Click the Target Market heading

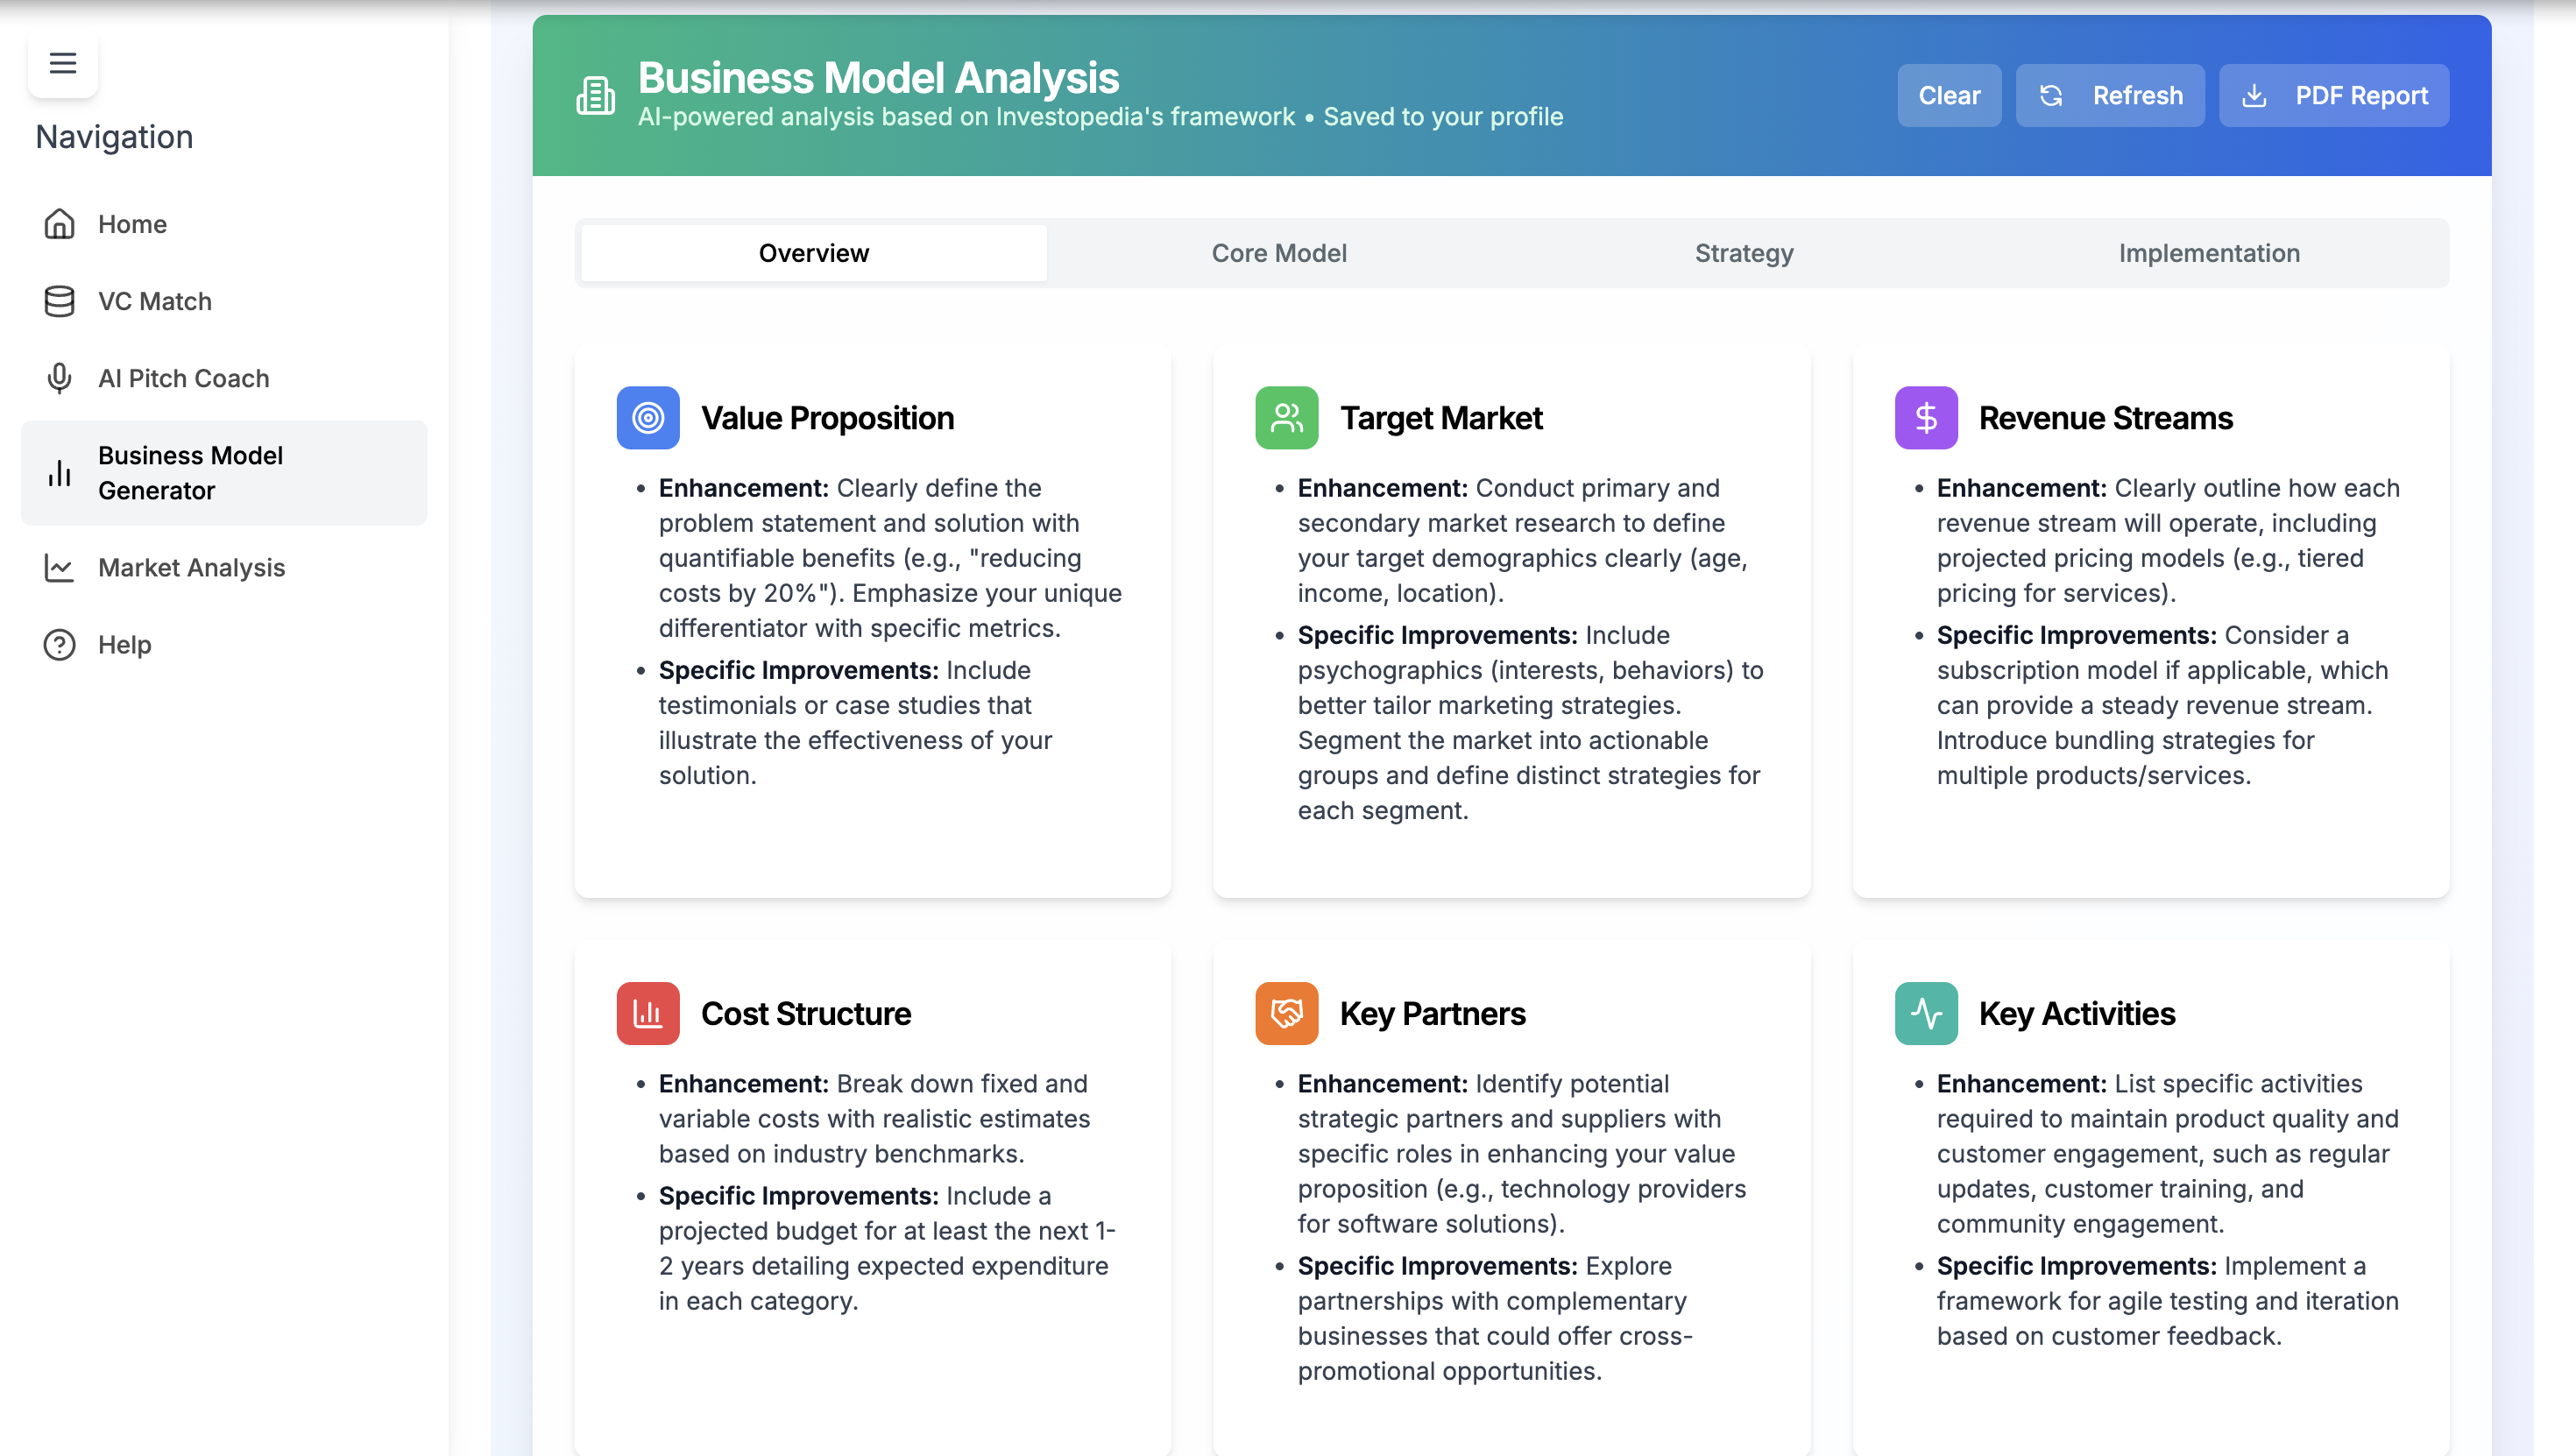click(x=1441, y=418)
